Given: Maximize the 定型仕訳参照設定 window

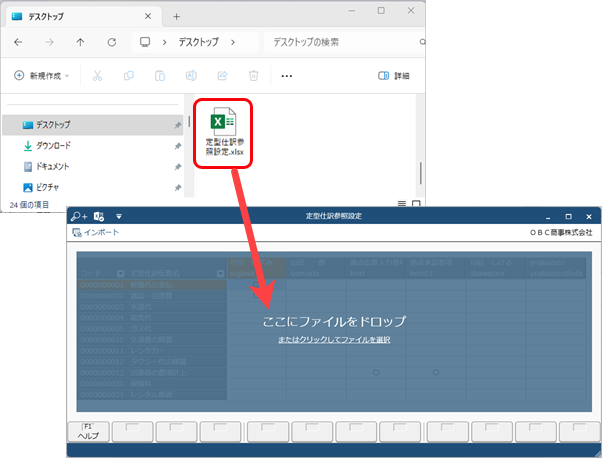Looking at the screenshot, I should (569, 217).
